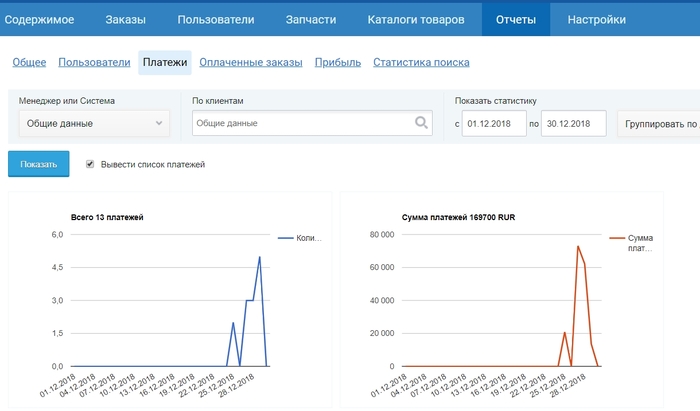The image size is (700, 411).
Task: Open 'Каталоги товаров' in the navigation bar
Action: (415, 19)
